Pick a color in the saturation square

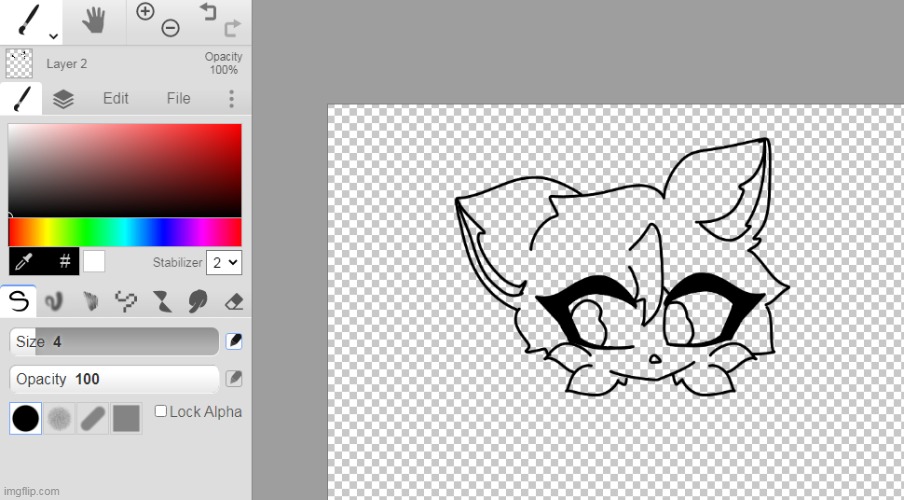click(125, 170)
